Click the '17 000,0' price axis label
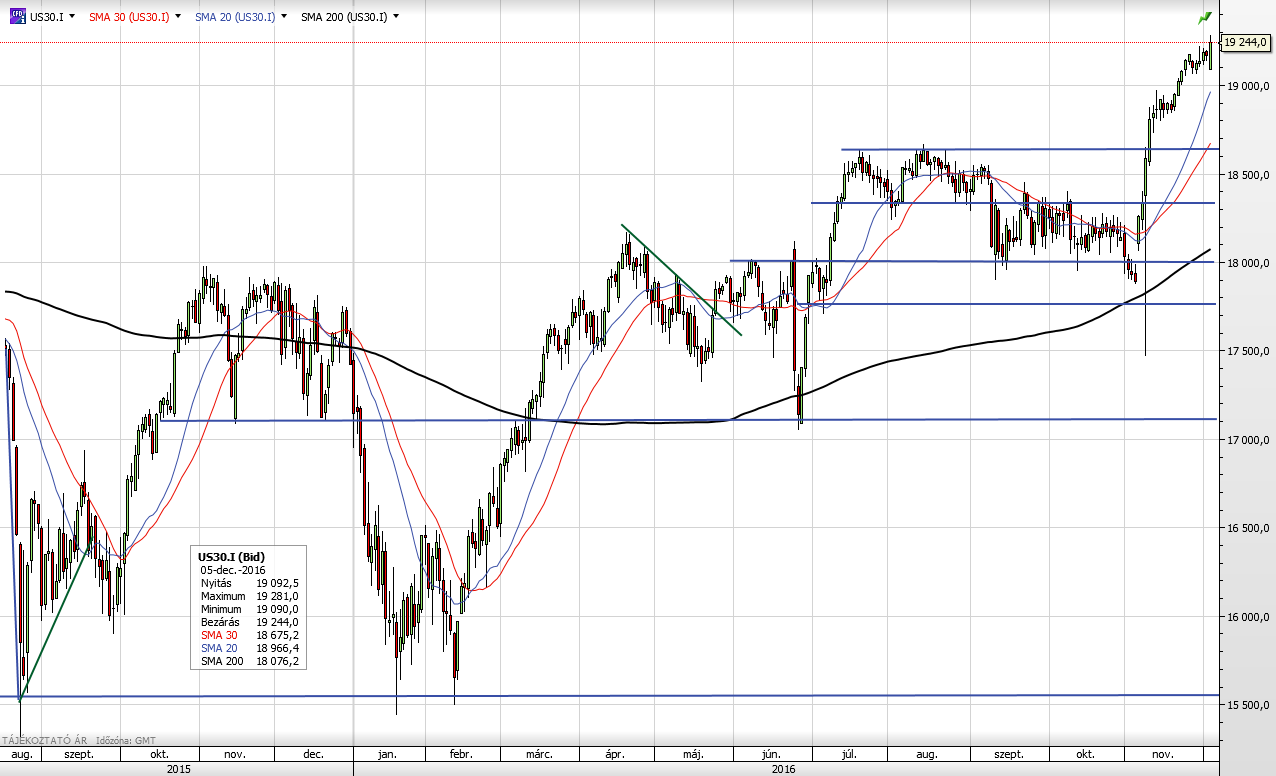 [x=1249, y=440]
